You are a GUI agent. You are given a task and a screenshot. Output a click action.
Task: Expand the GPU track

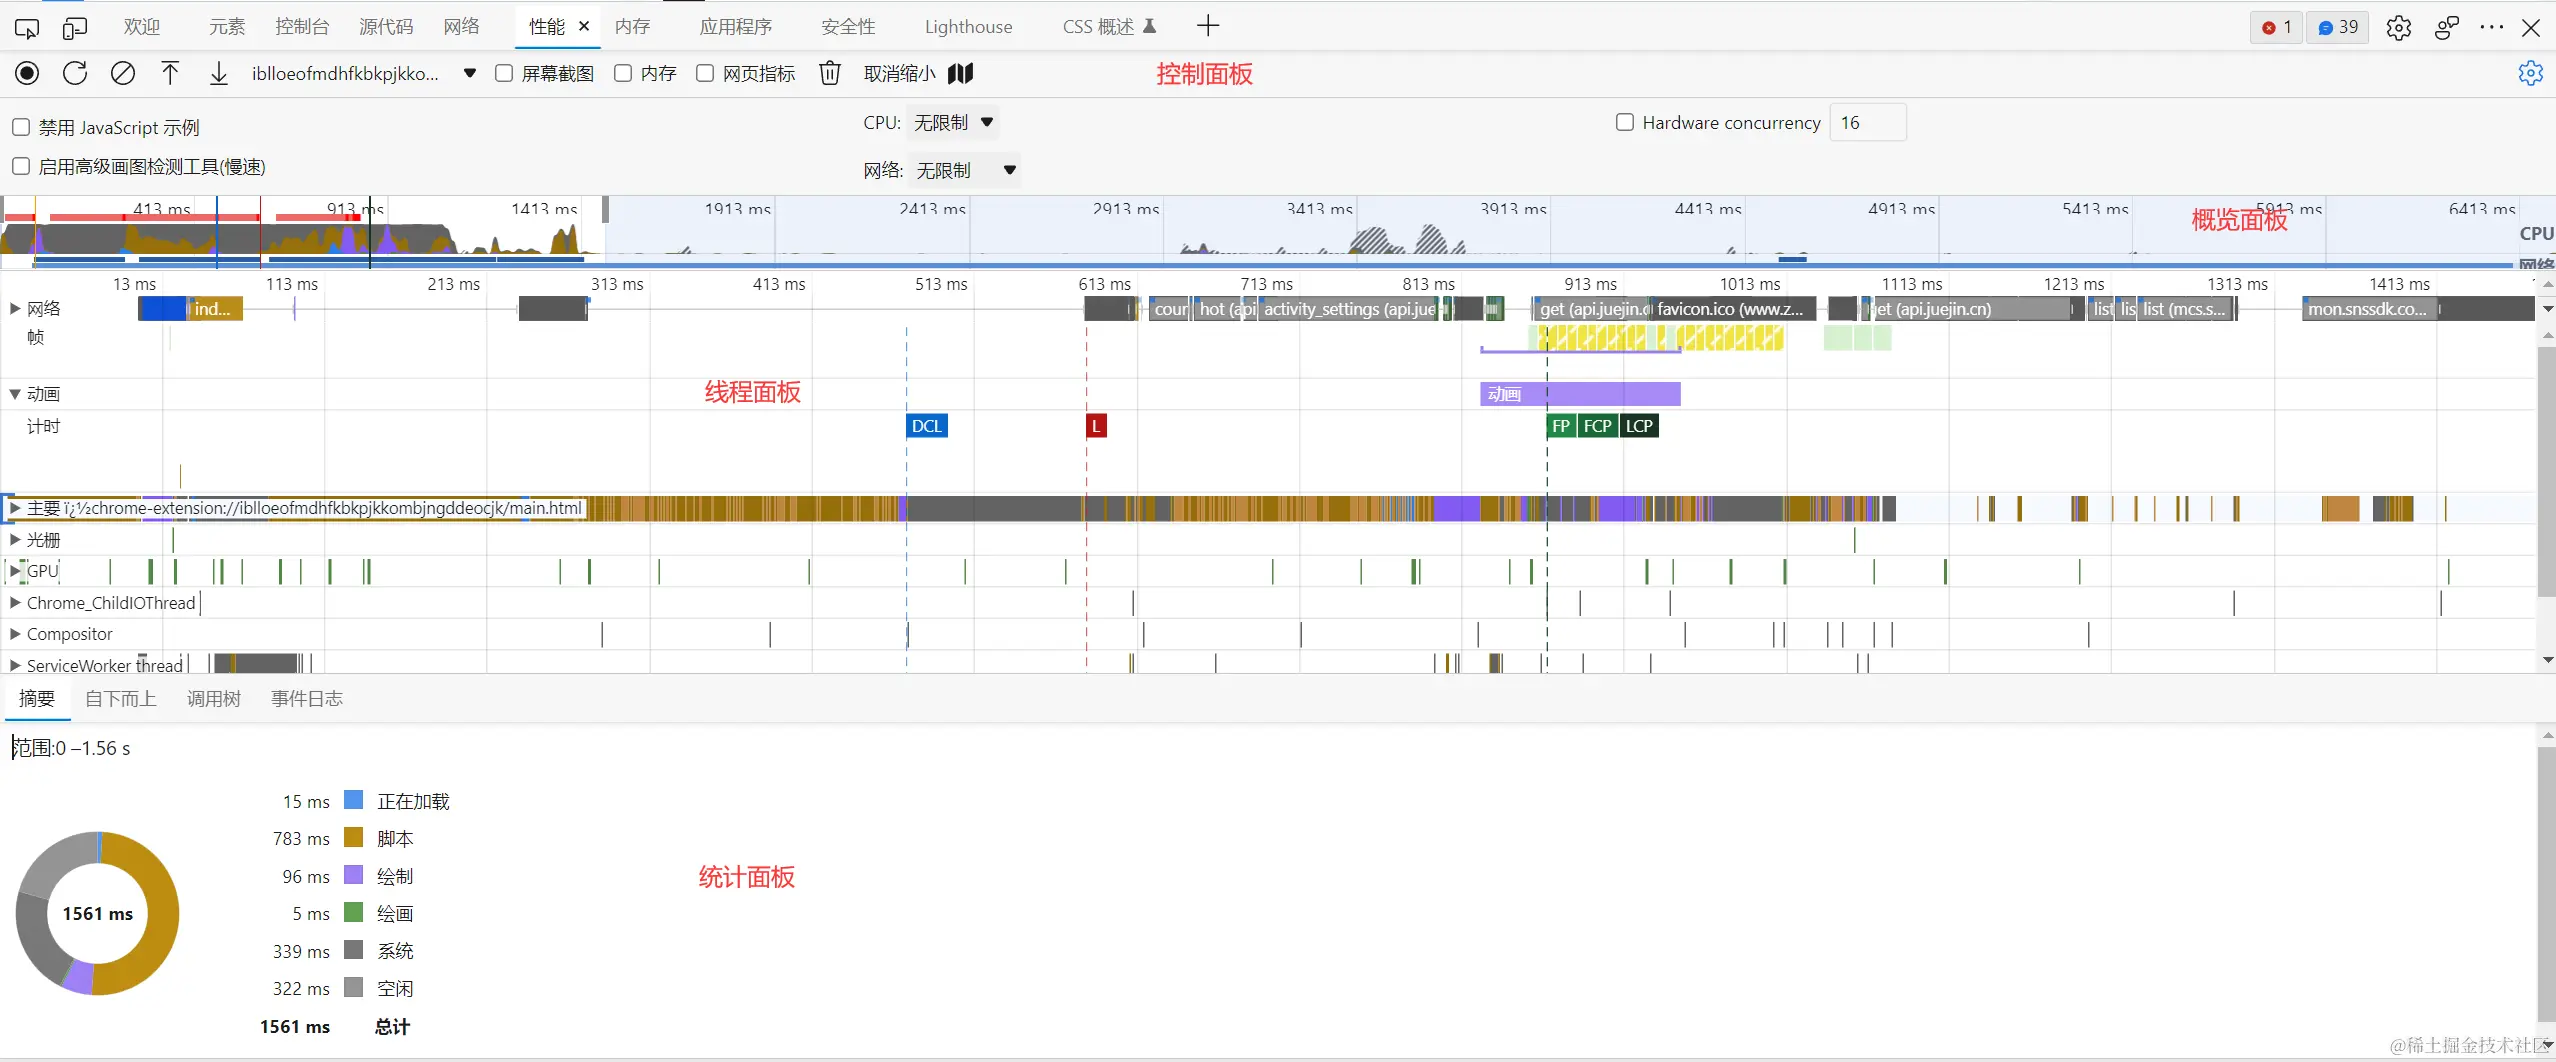click(15, 571)
